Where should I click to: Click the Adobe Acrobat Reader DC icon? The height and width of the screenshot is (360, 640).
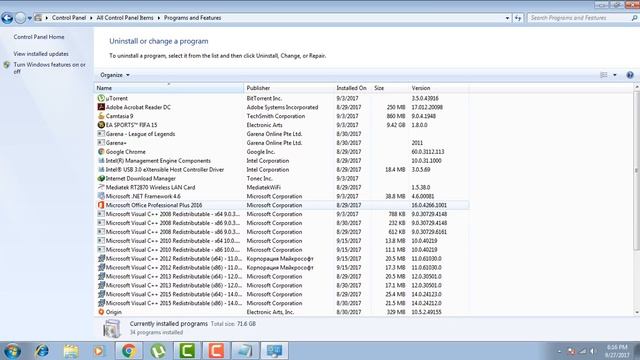click(101, 107)
